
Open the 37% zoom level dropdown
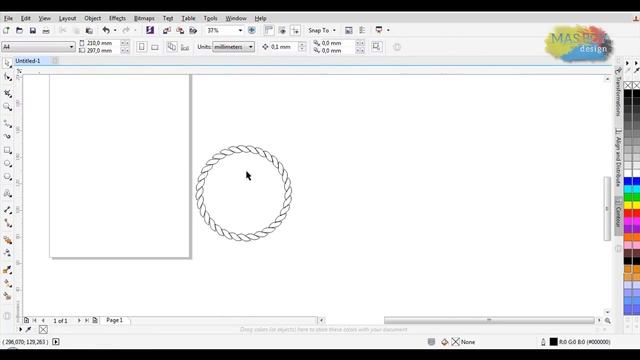[x=240, y=30]
